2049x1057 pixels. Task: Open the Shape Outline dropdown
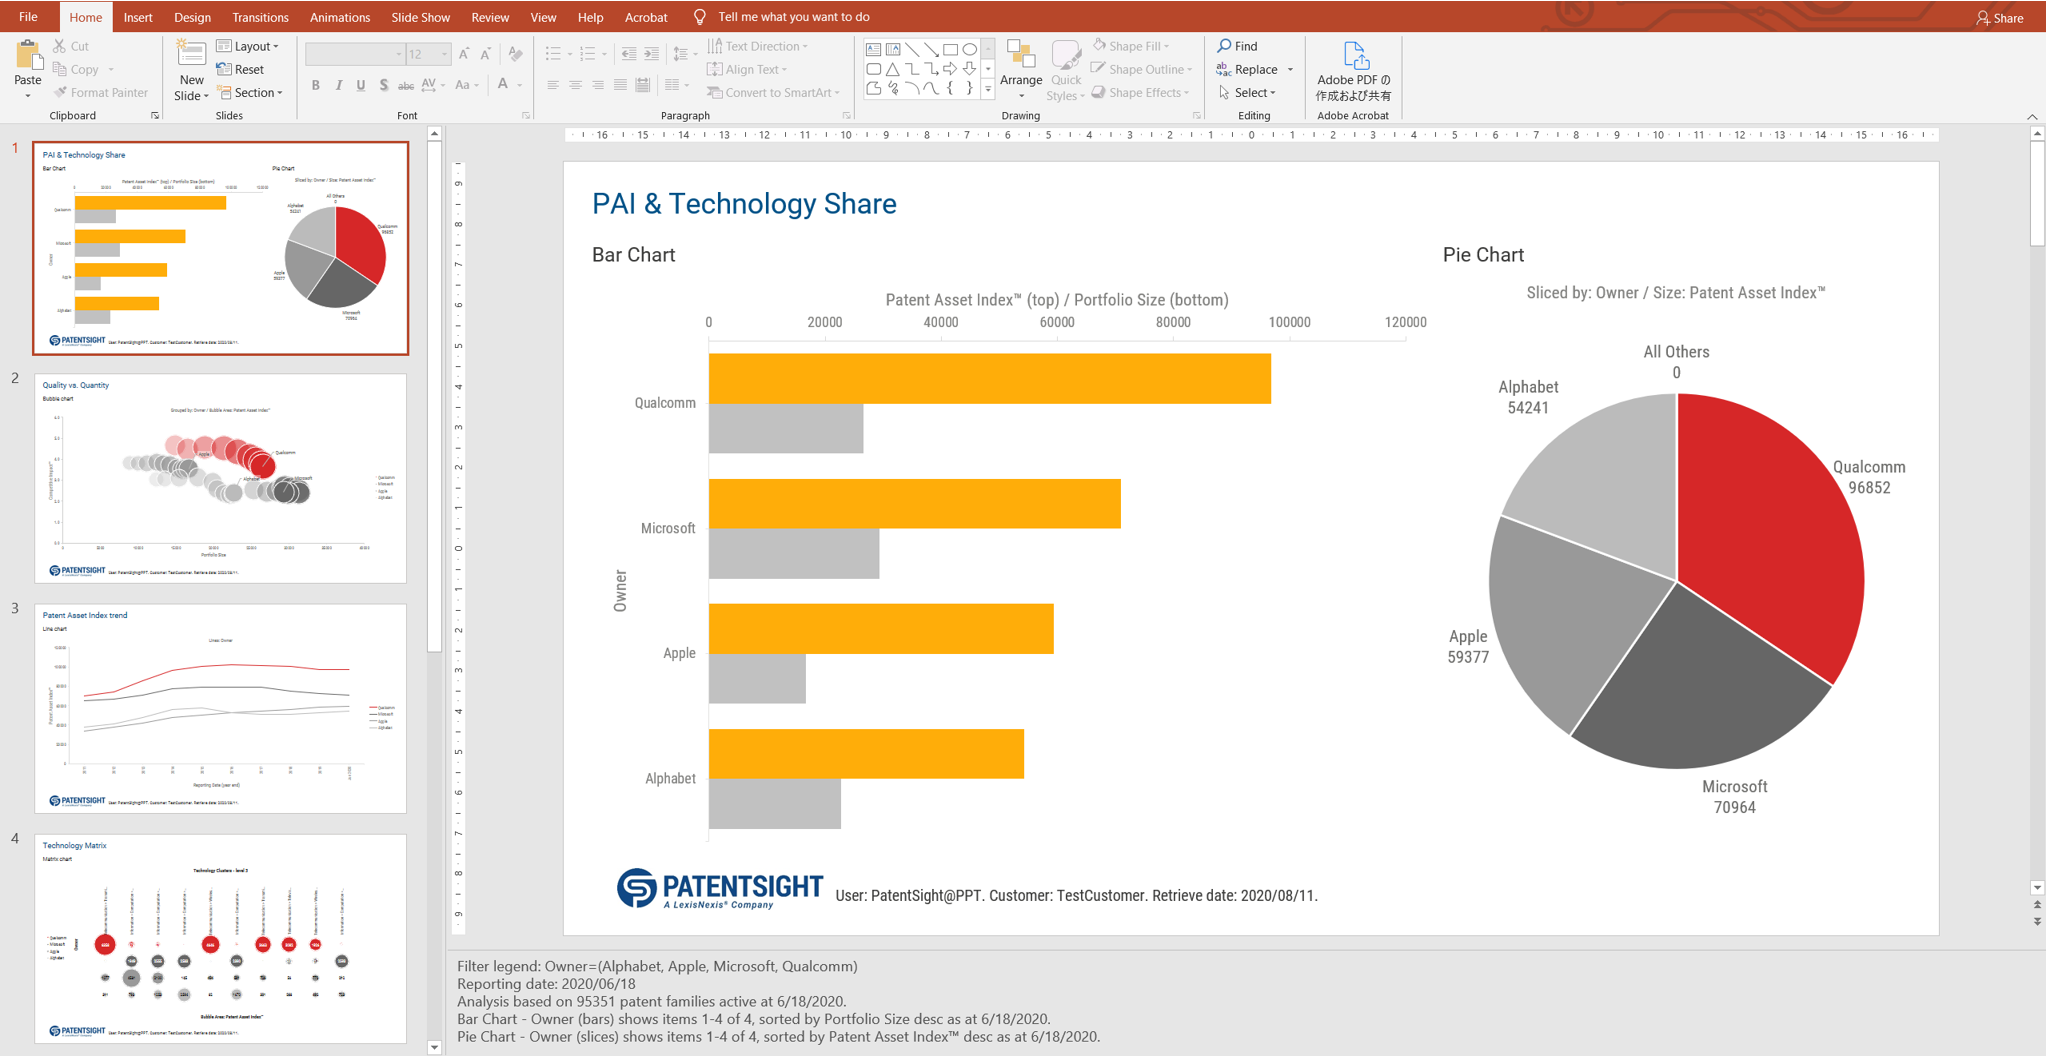(1142, 69)
